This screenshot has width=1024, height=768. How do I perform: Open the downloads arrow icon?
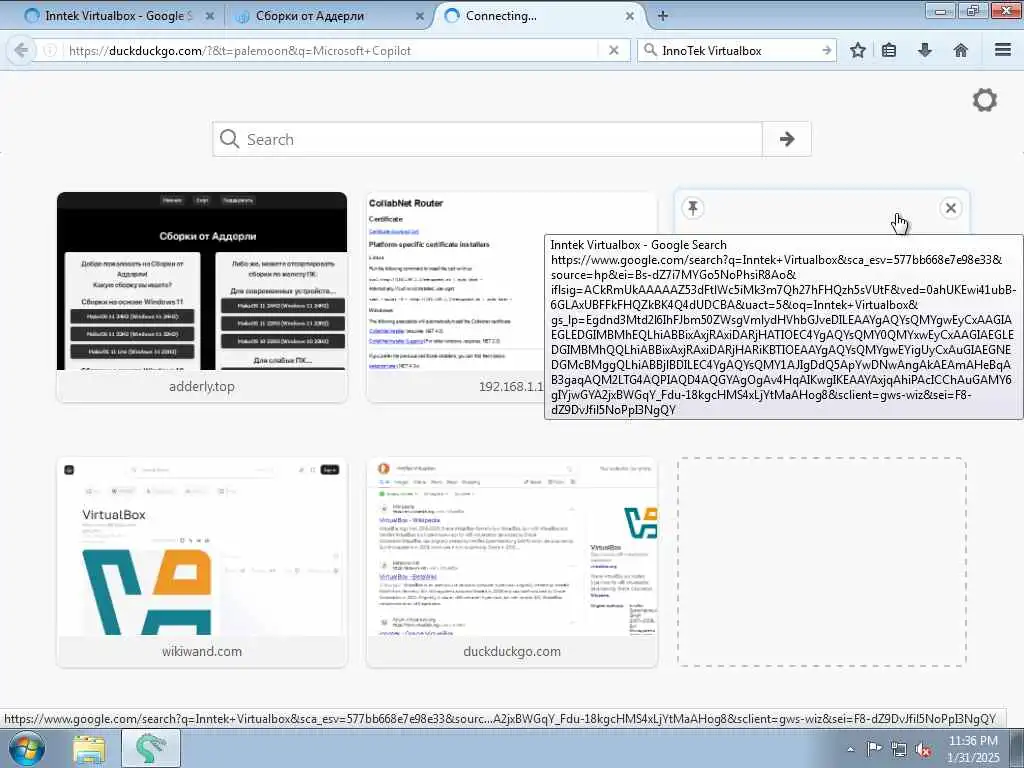tap(925, 50)
